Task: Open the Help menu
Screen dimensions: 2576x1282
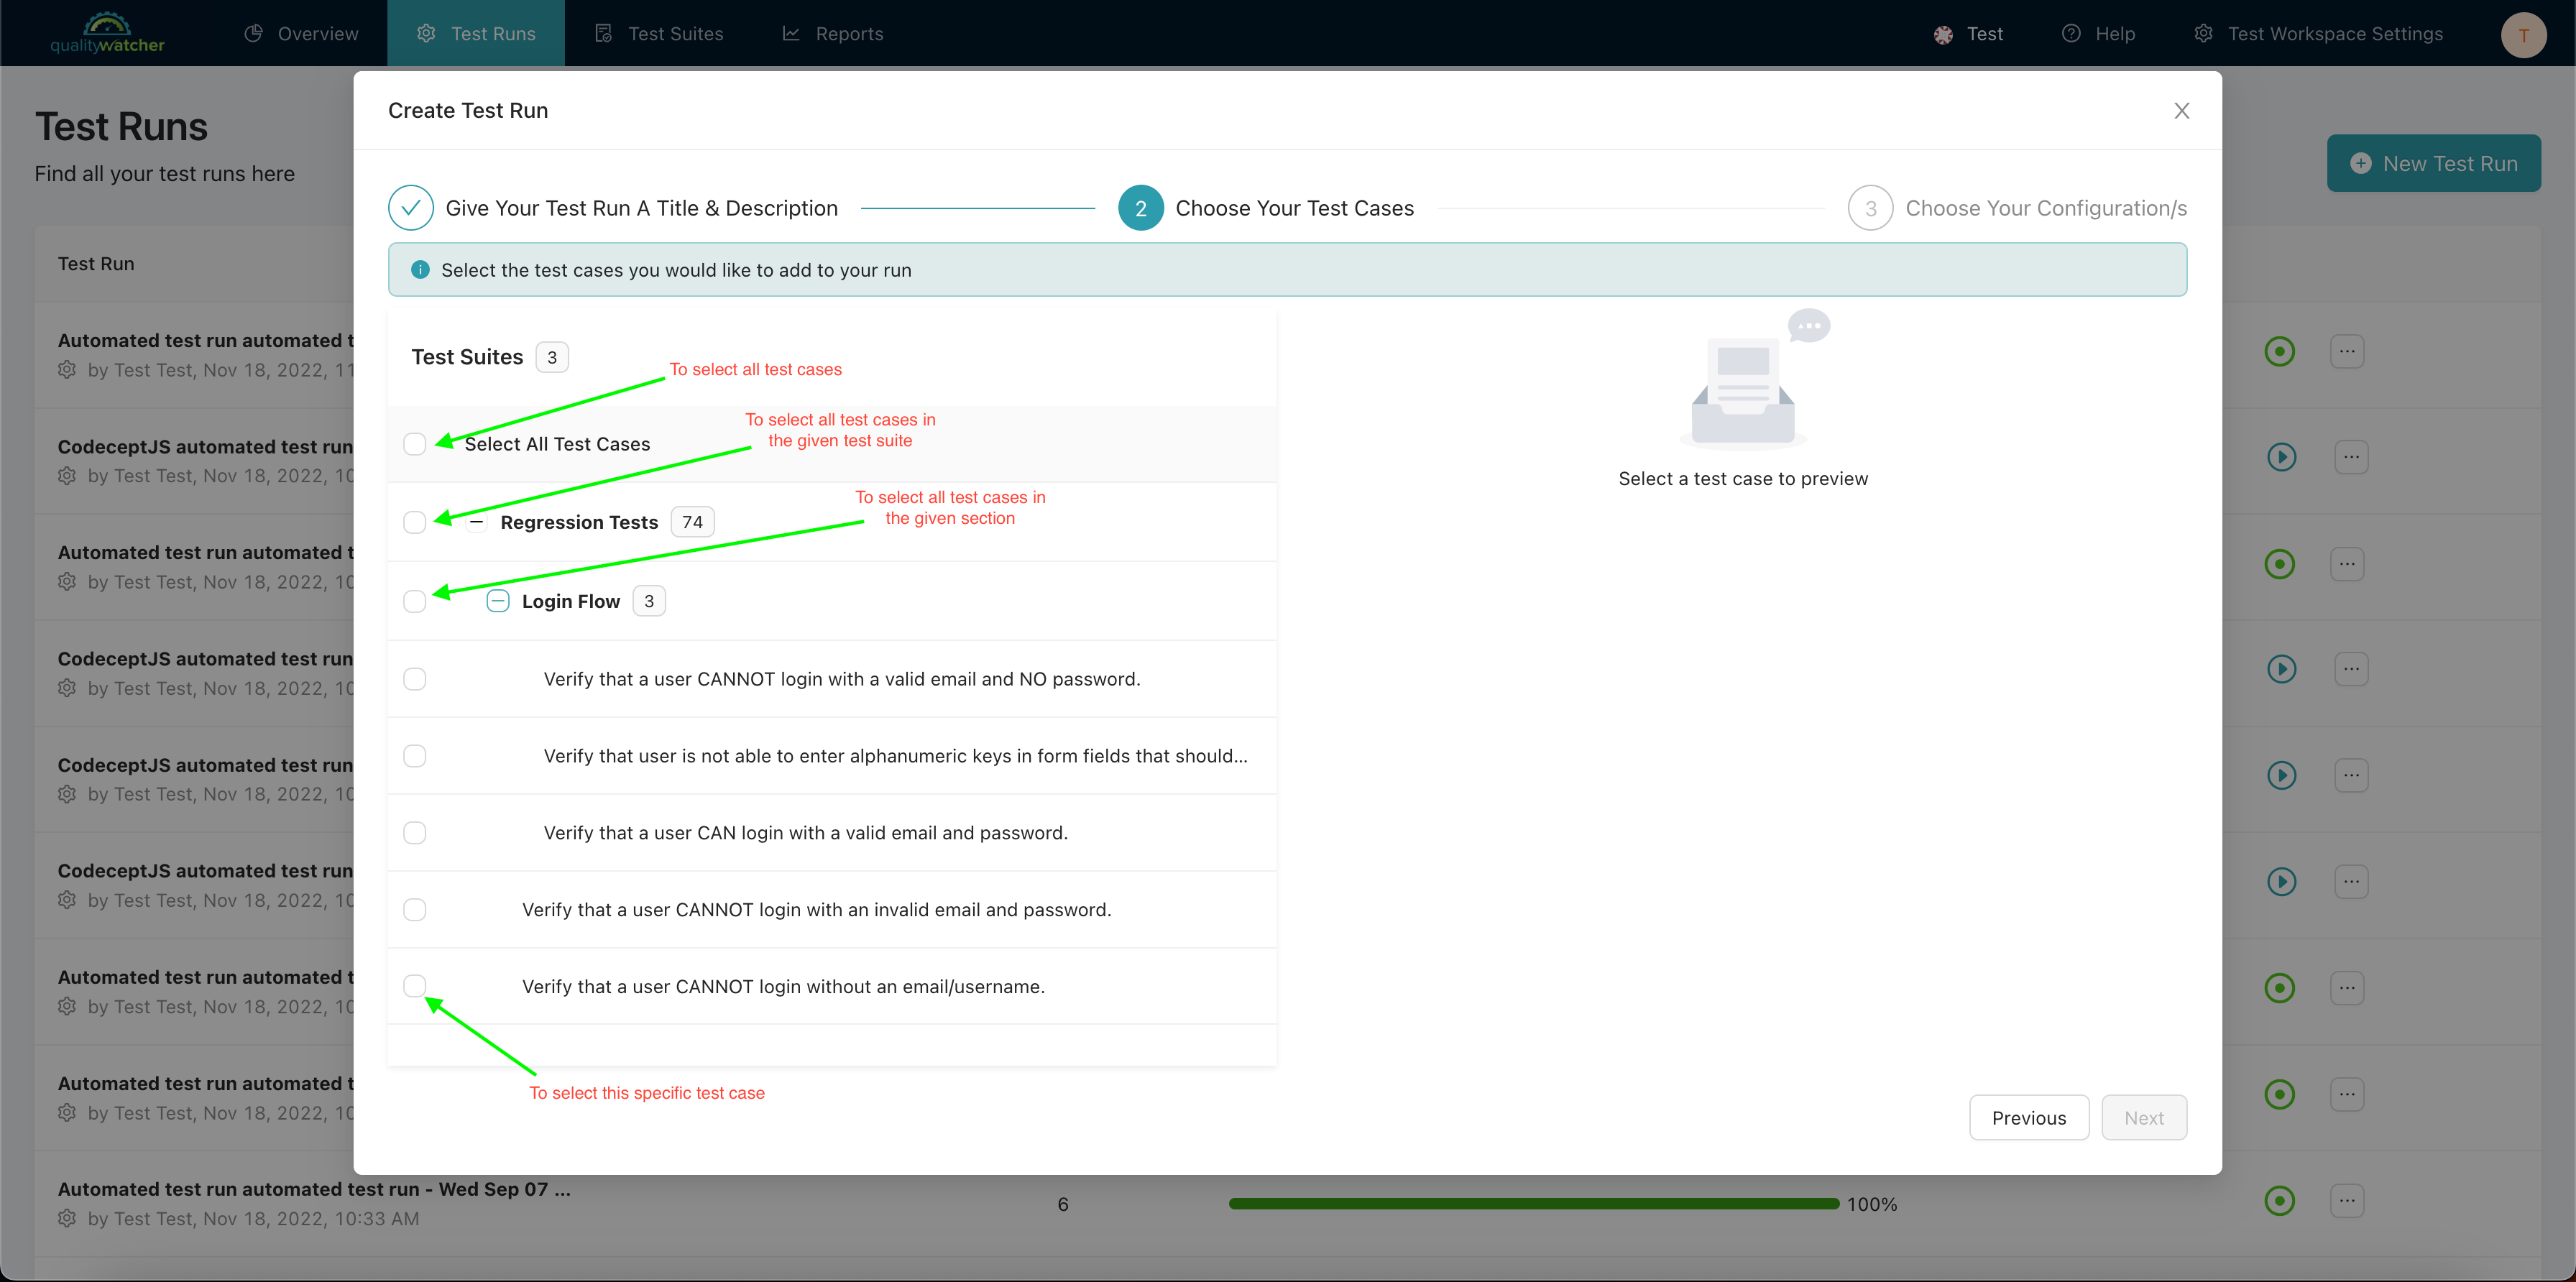Action: [x=2098, y=33]
